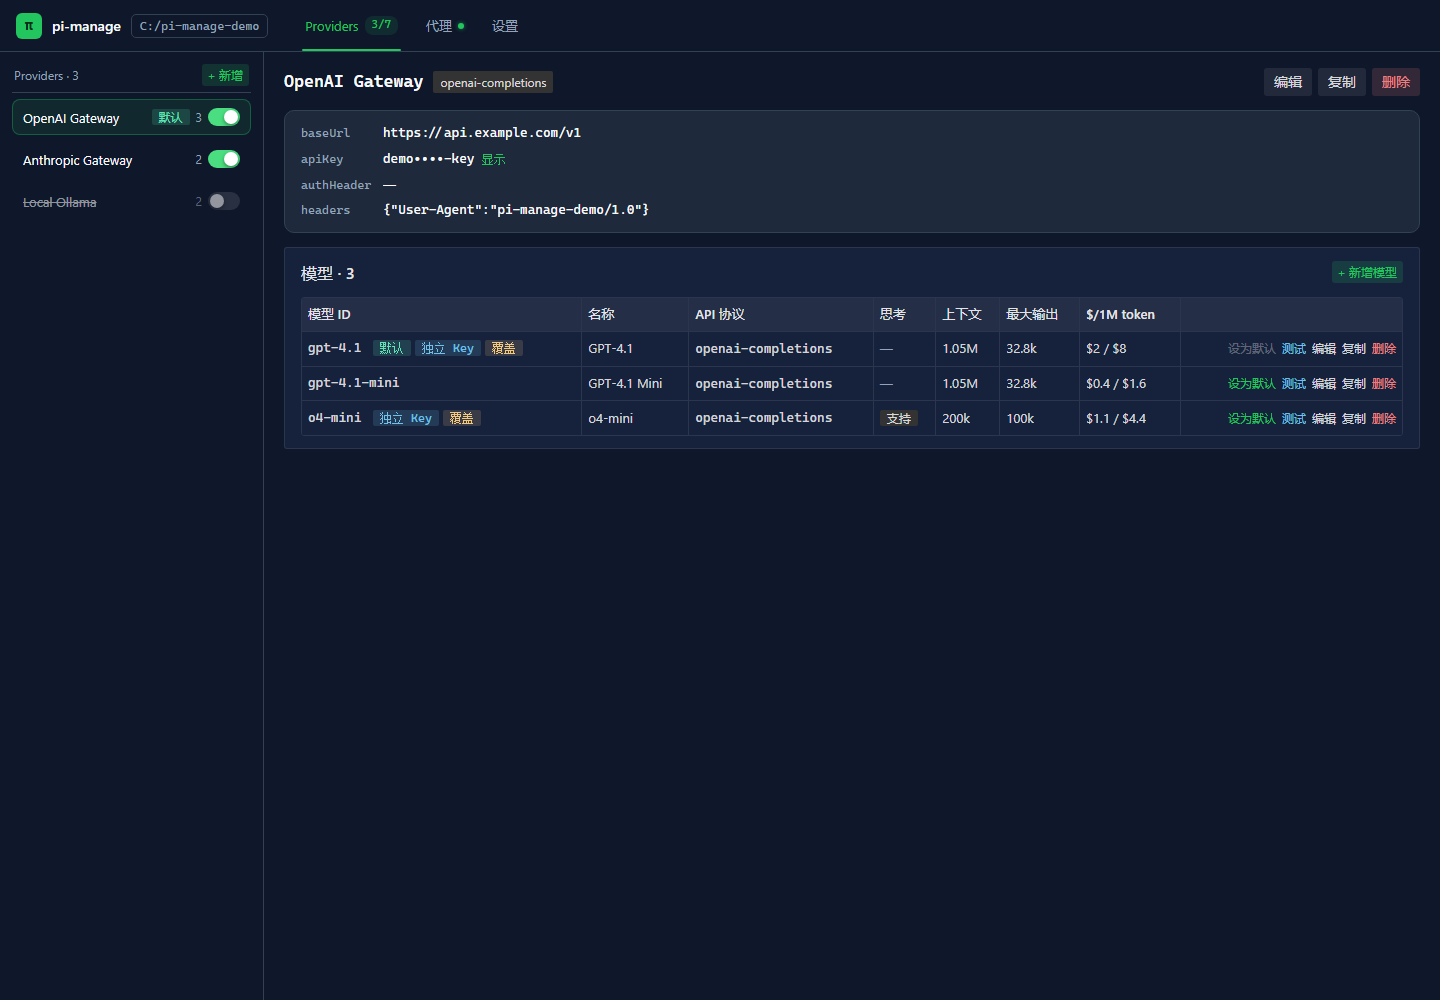Open the 设置 tab

(505, 26)
